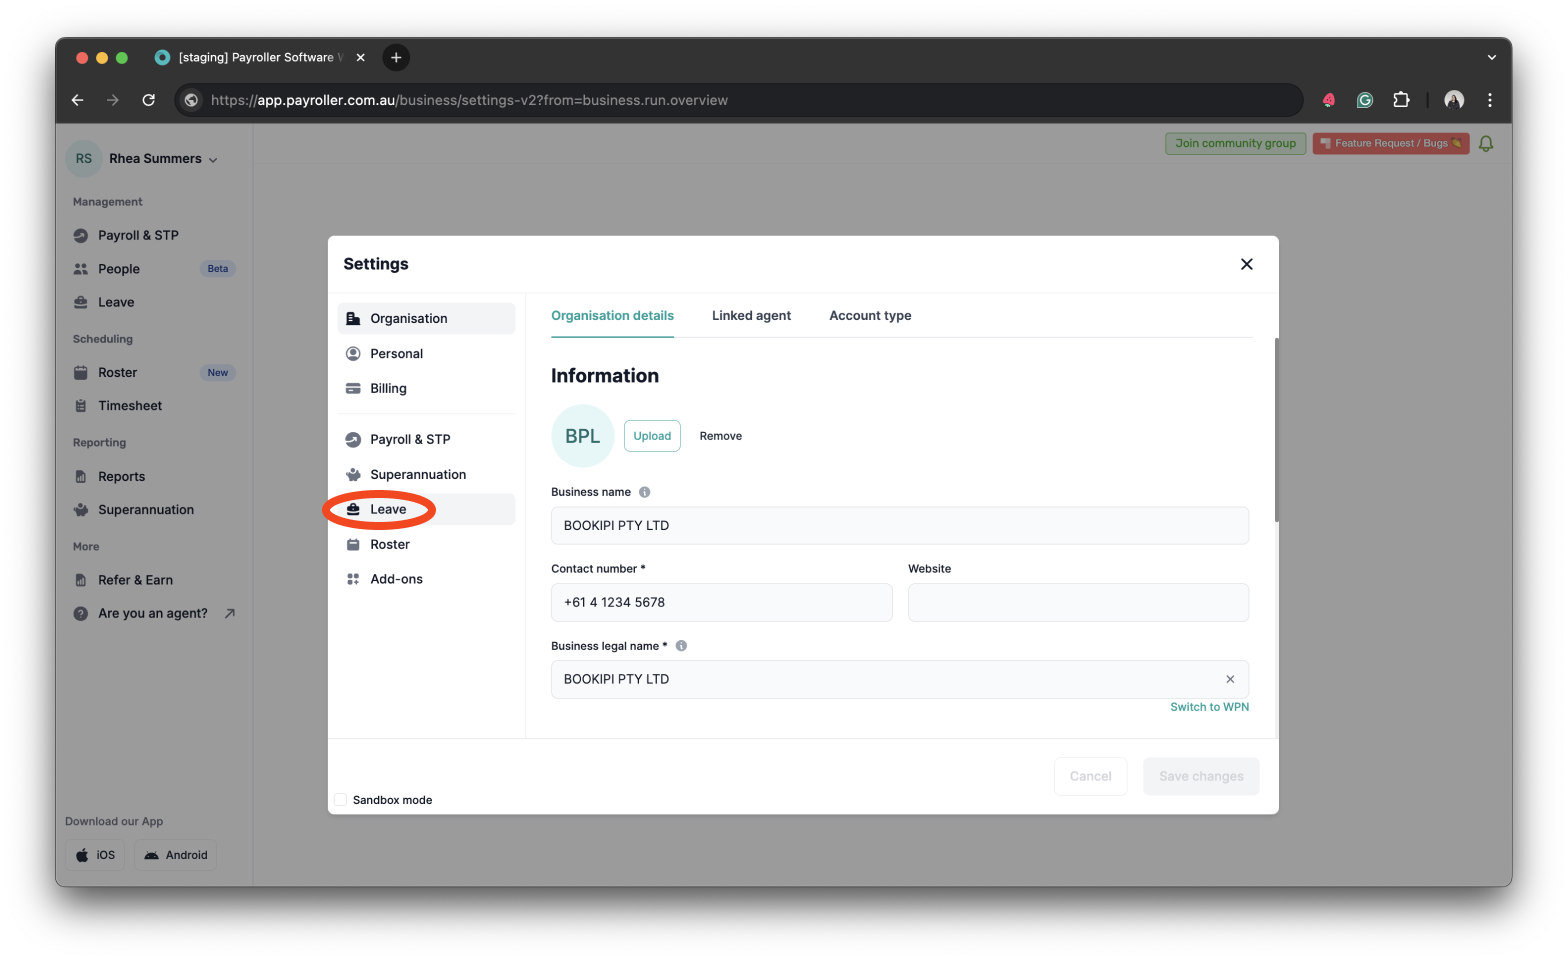Screen dimensions: 1568x960
Task: Open People page in main sidebar
Action: tap(119, 269)
